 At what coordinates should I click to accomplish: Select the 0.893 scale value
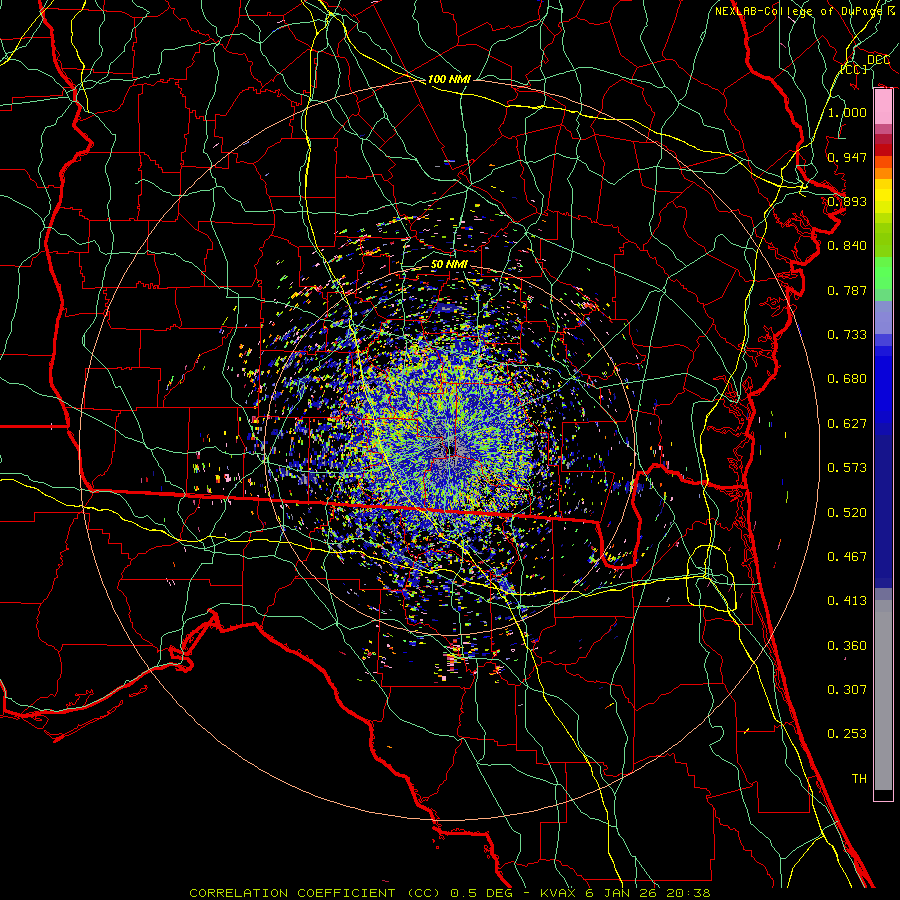pos(847,201)
